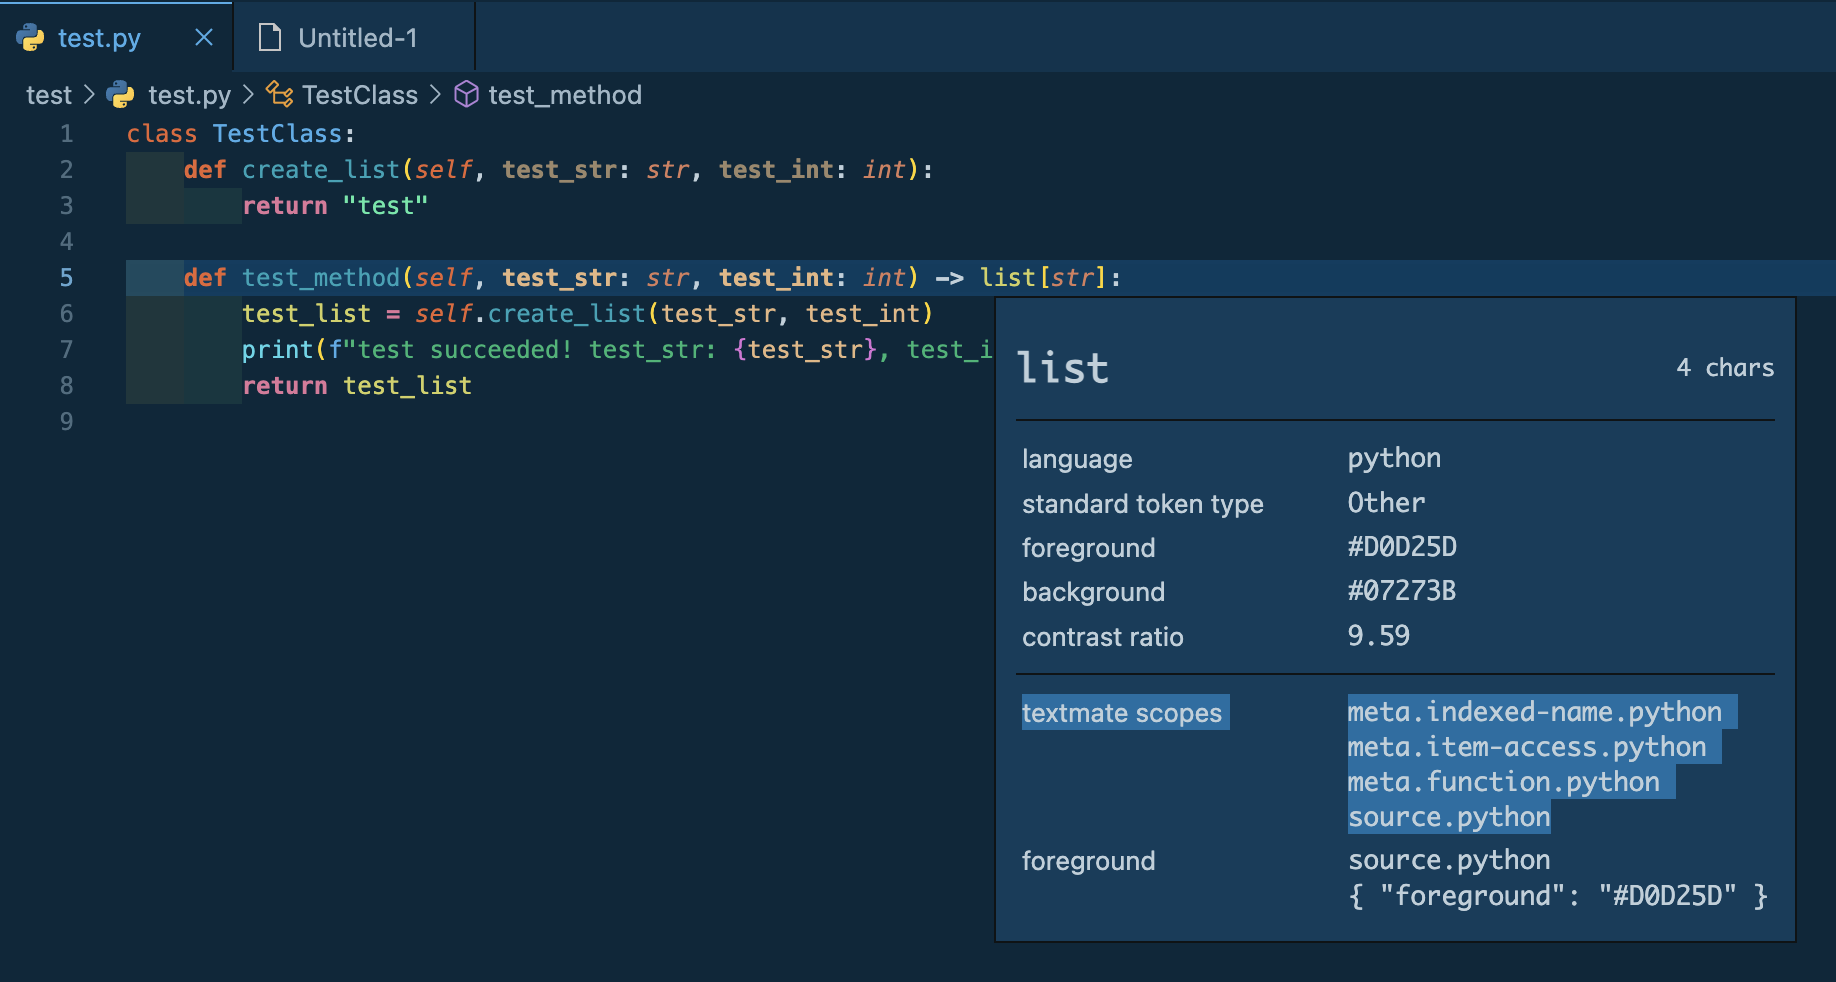Close the test.py tab
Viewport: 1836px width, 982px height.
[x=203, y=36]
